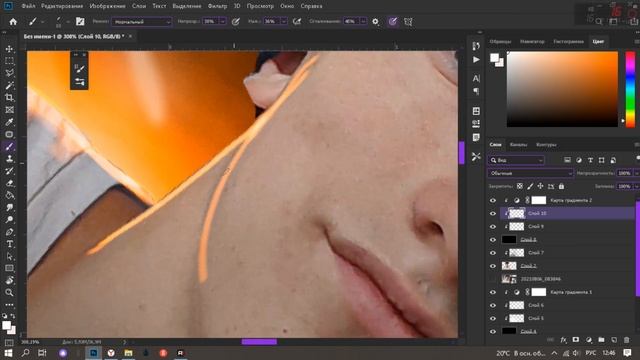Screen dimensions: 640x360
Task: Hide the Слой 10 layer
Action: [x=493, y=213]
